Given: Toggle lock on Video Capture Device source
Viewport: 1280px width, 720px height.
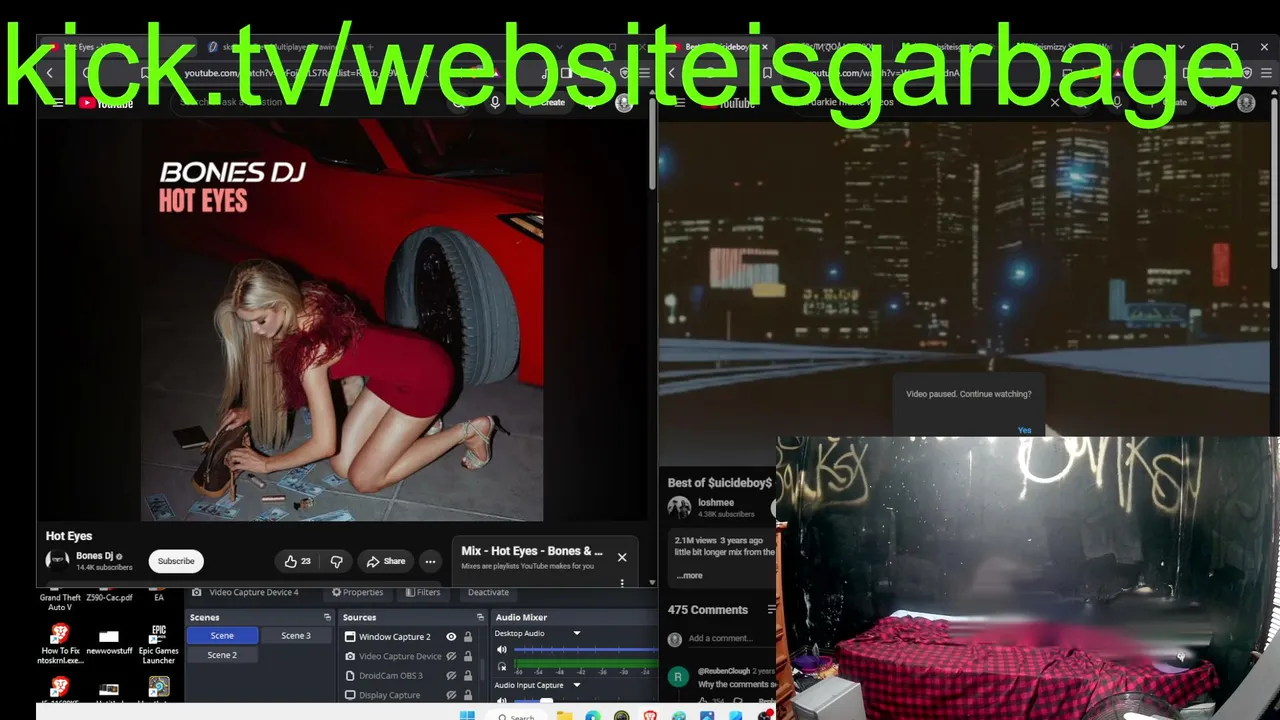Looking at the screenshot, I should tap(468, 656).
